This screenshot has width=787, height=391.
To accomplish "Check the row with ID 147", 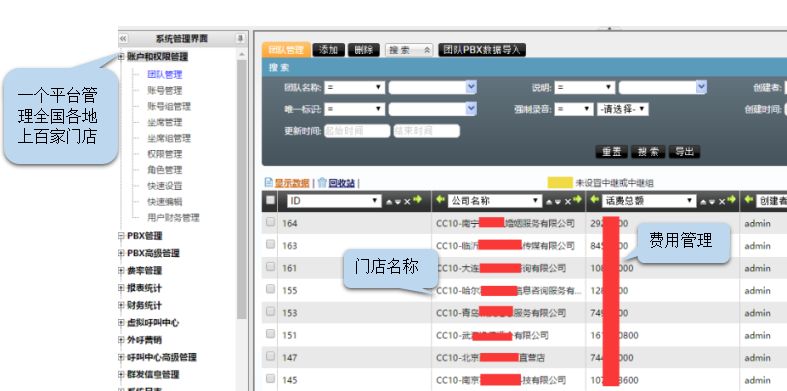I will click(271, 356).
